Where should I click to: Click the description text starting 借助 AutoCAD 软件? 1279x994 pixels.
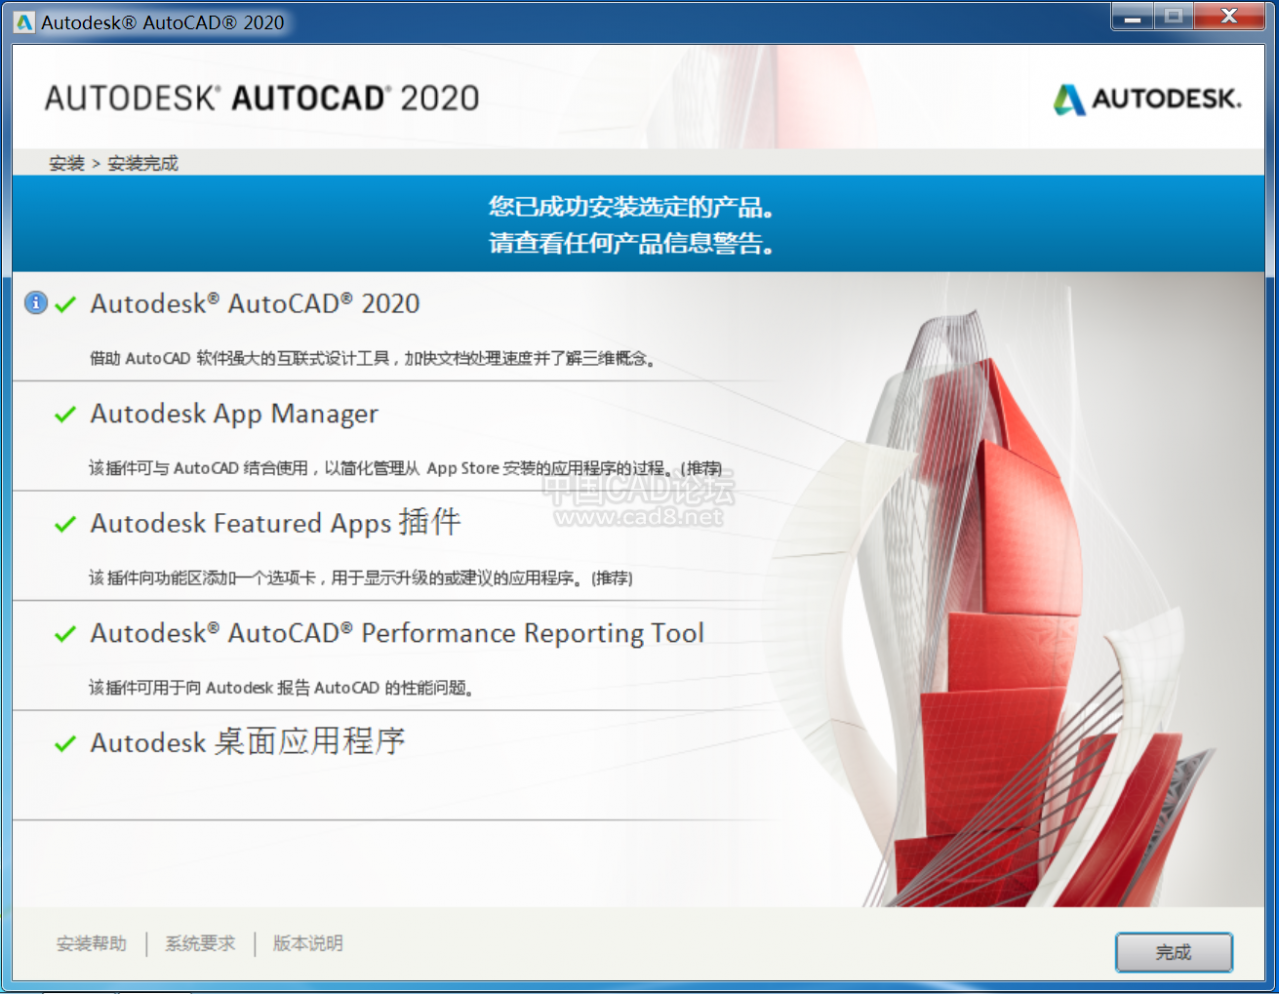[x=373, y=358]
